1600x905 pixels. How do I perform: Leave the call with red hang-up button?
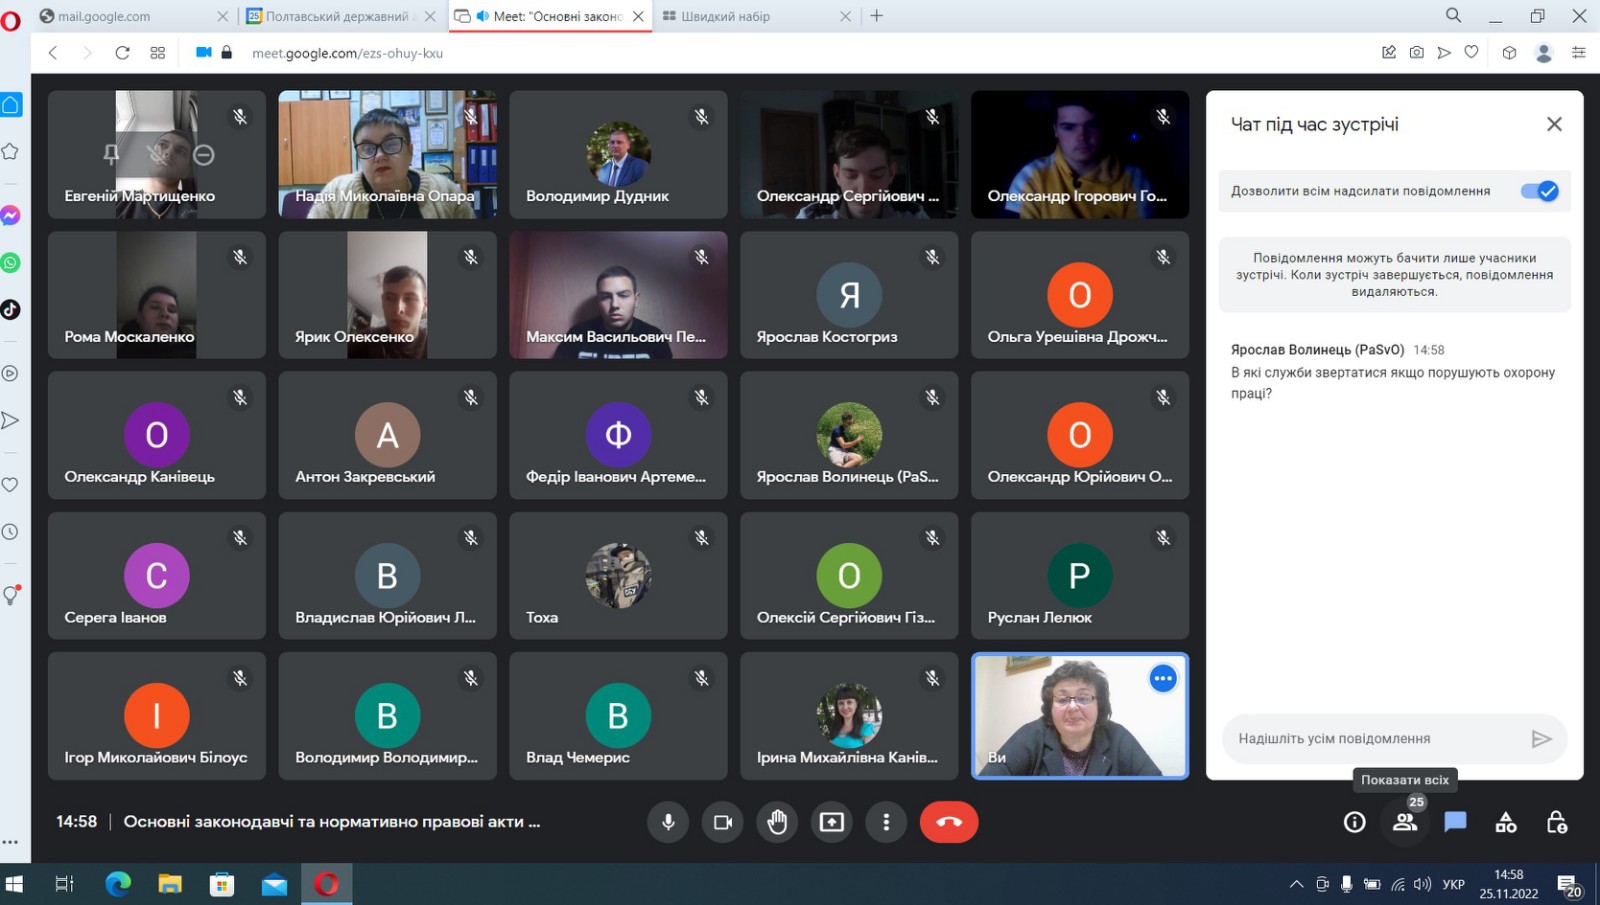tap(949, 822)
